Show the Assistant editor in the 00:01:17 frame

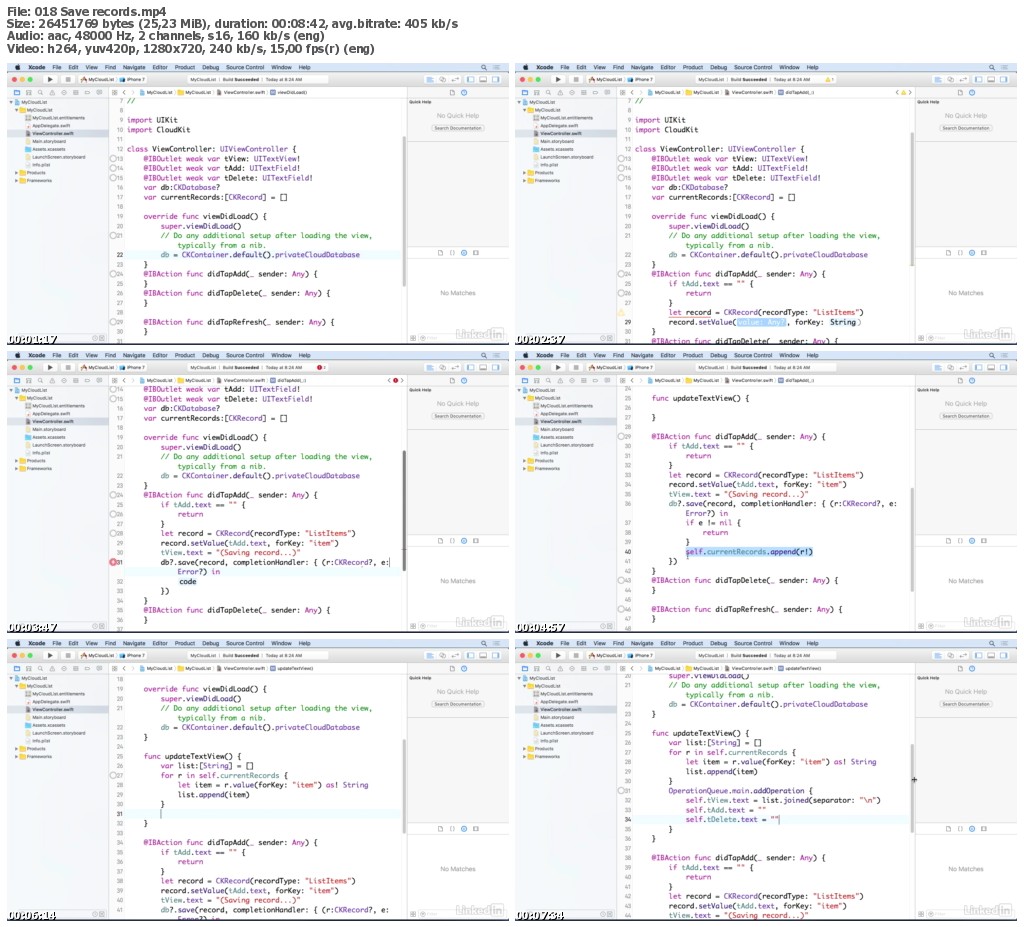pos(442,80)
